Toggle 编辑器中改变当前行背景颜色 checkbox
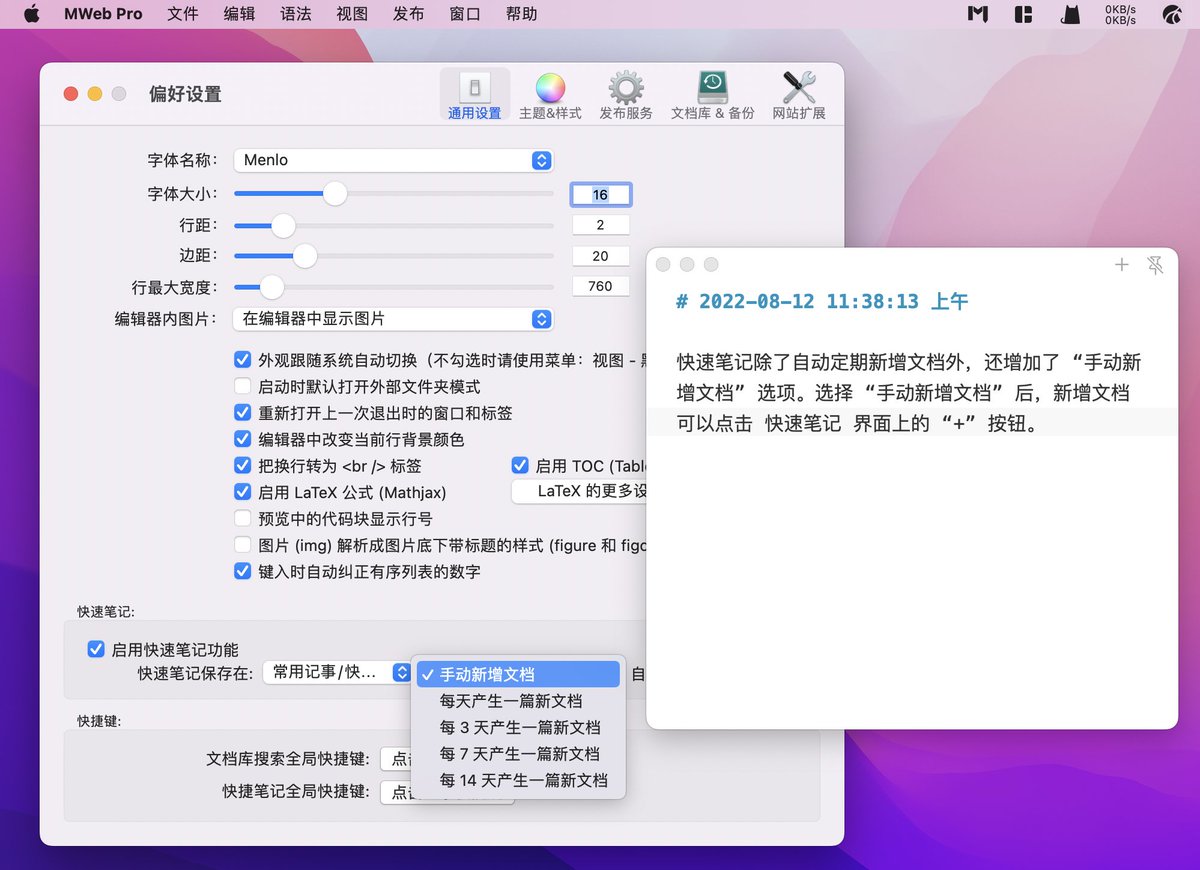This screenshot has width=1200, height=870. 242,439
